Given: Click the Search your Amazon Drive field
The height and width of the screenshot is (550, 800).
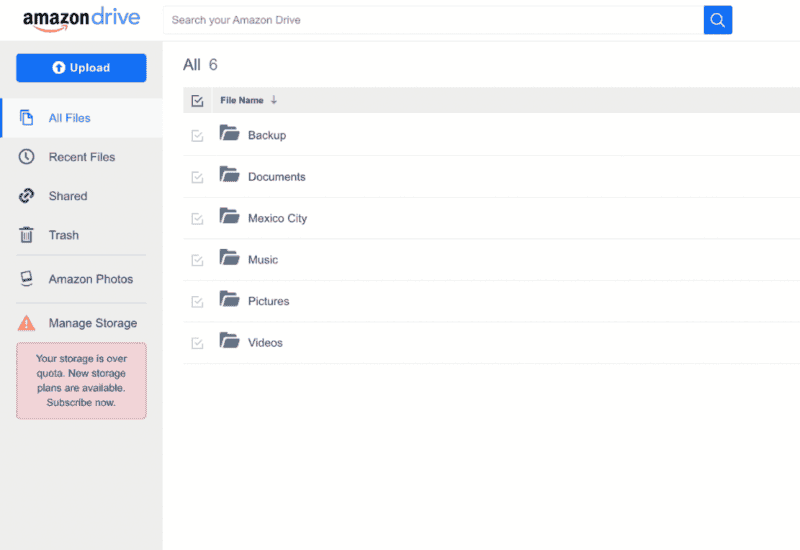Looking at the screenshot, I should point(433,20).
